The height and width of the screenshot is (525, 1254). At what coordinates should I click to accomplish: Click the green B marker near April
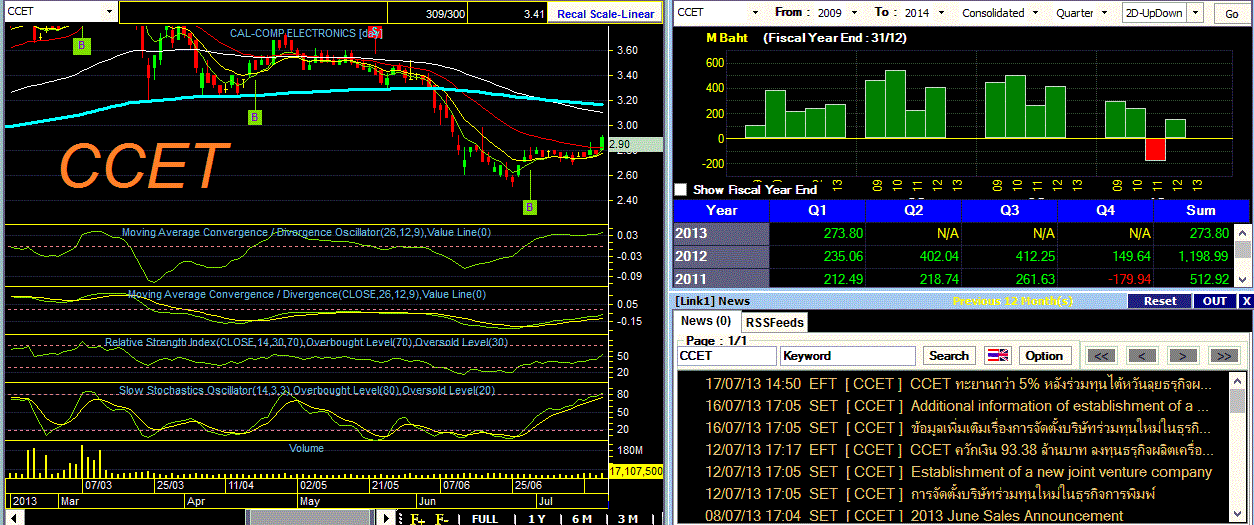255,117
